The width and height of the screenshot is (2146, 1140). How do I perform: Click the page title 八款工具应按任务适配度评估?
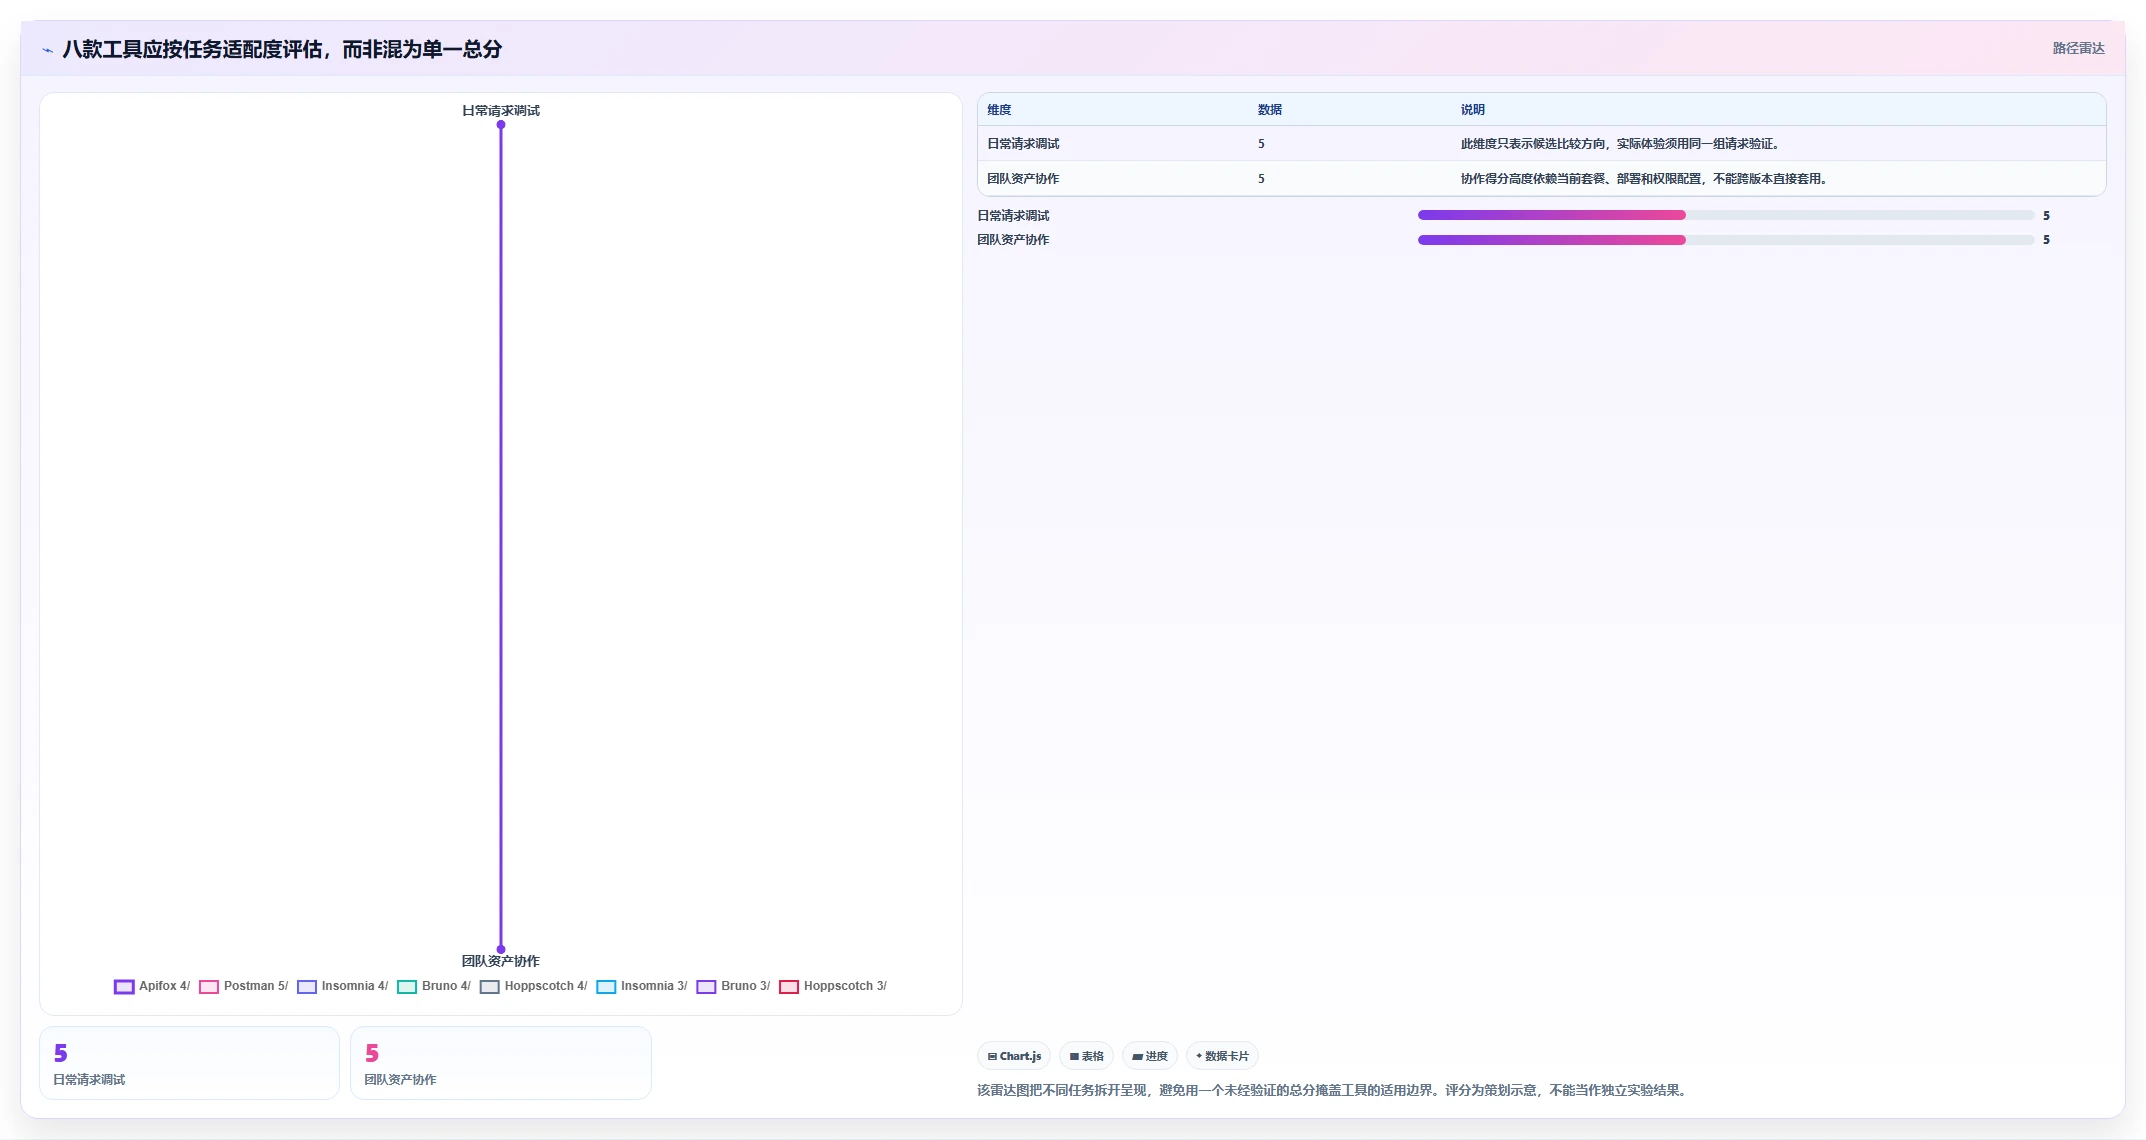pos(282,49)
